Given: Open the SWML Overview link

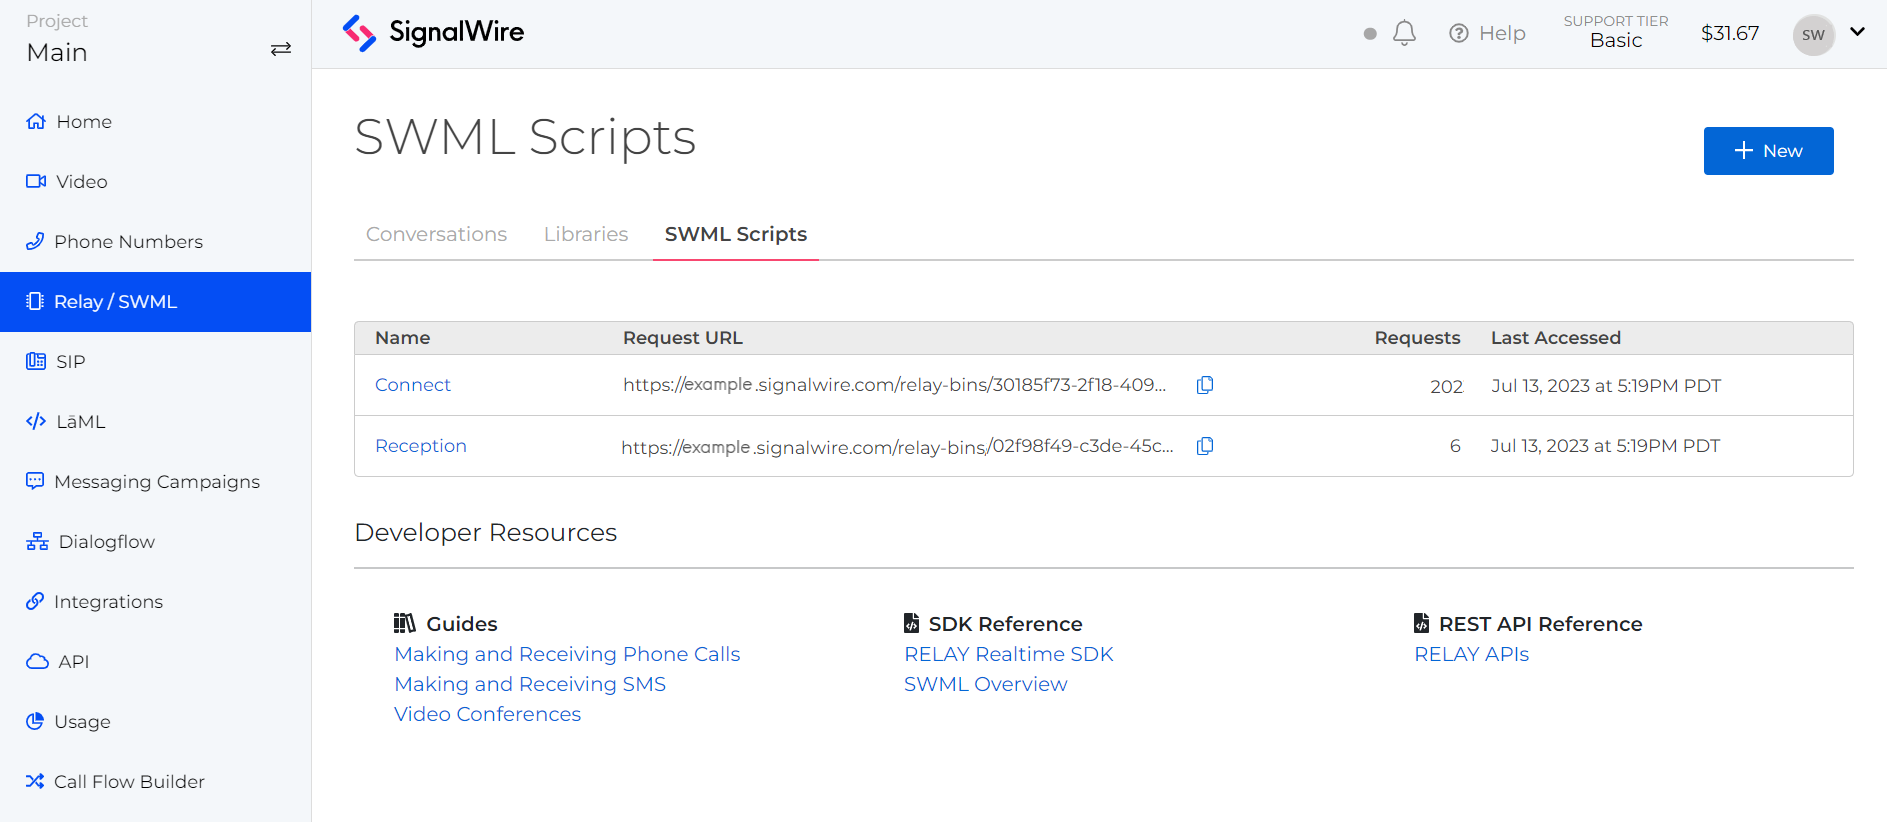Looking at the screenshot, I should [985, 684].
